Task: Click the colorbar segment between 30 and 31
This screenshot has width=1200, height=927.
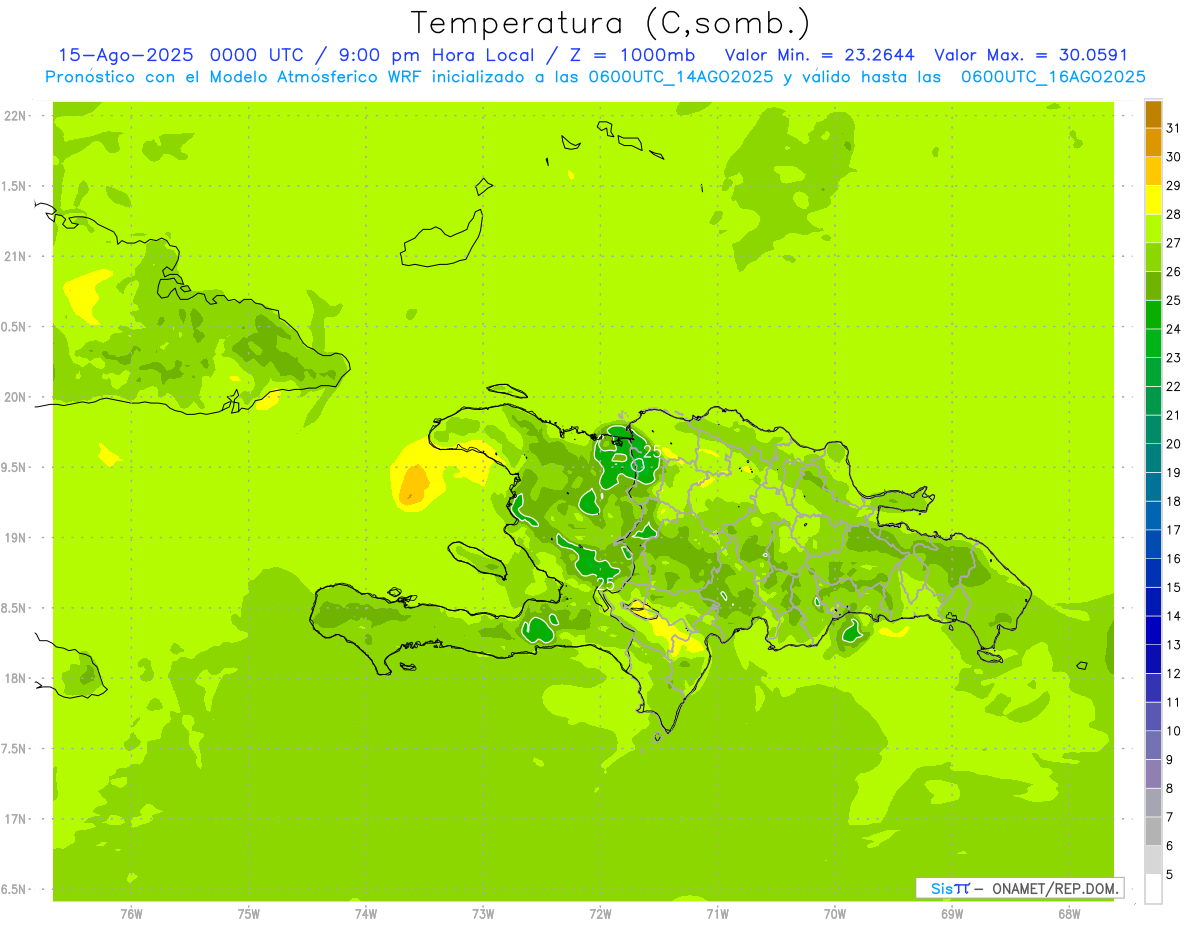Action: click(1153, 143)
